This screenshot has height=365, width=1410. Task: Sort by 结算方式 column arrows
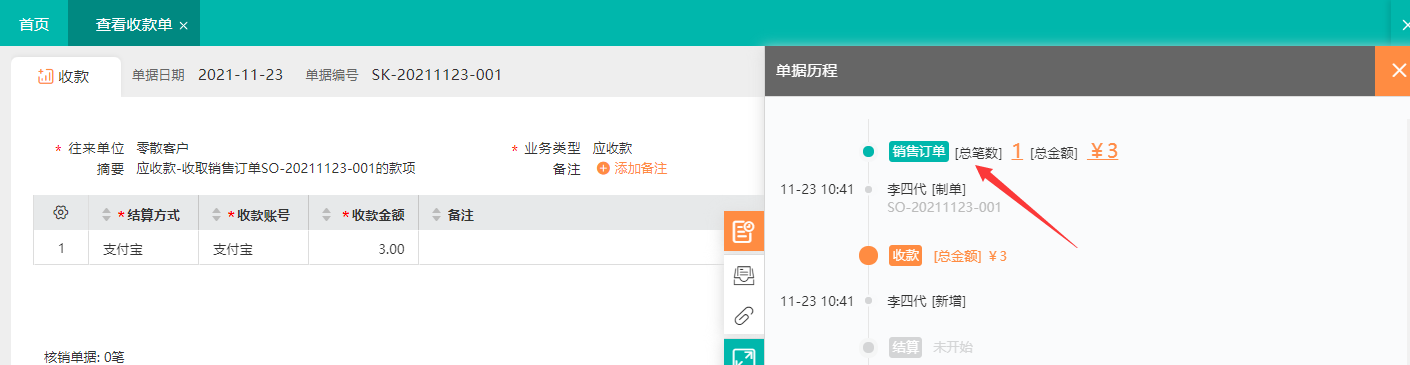pyautogui.click(x=108, y=214)
